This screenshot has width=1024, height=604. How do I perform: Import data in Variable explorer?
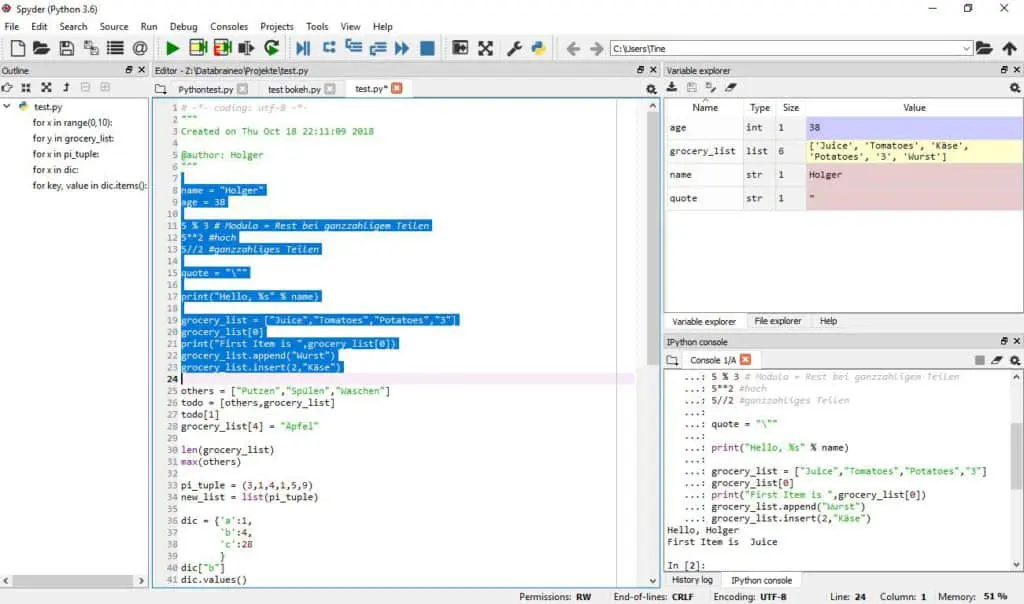(x=671, y=87)
